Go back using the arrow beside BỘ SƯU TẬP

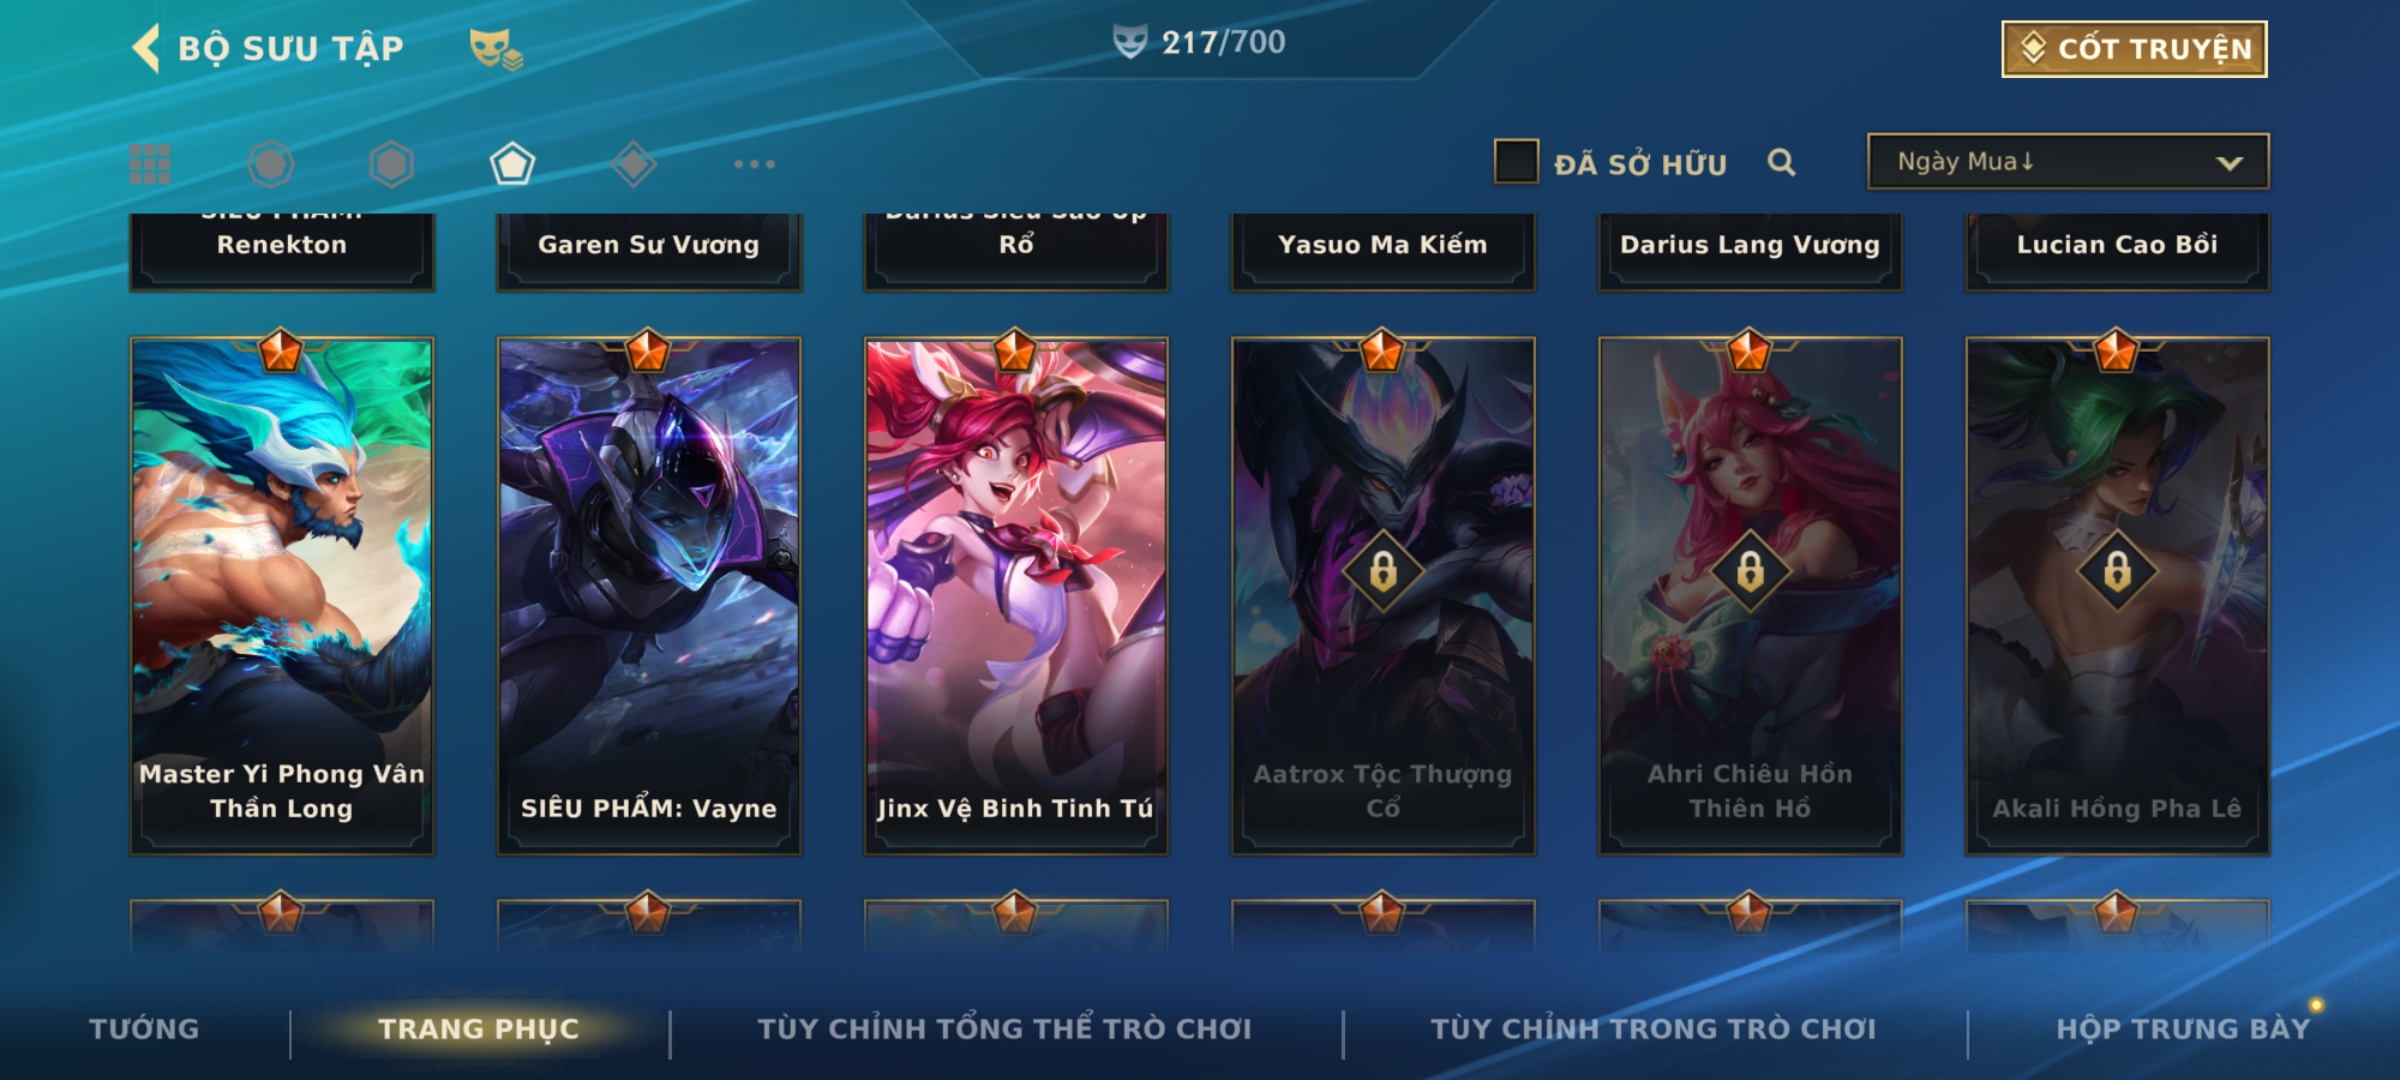[146, 48]
